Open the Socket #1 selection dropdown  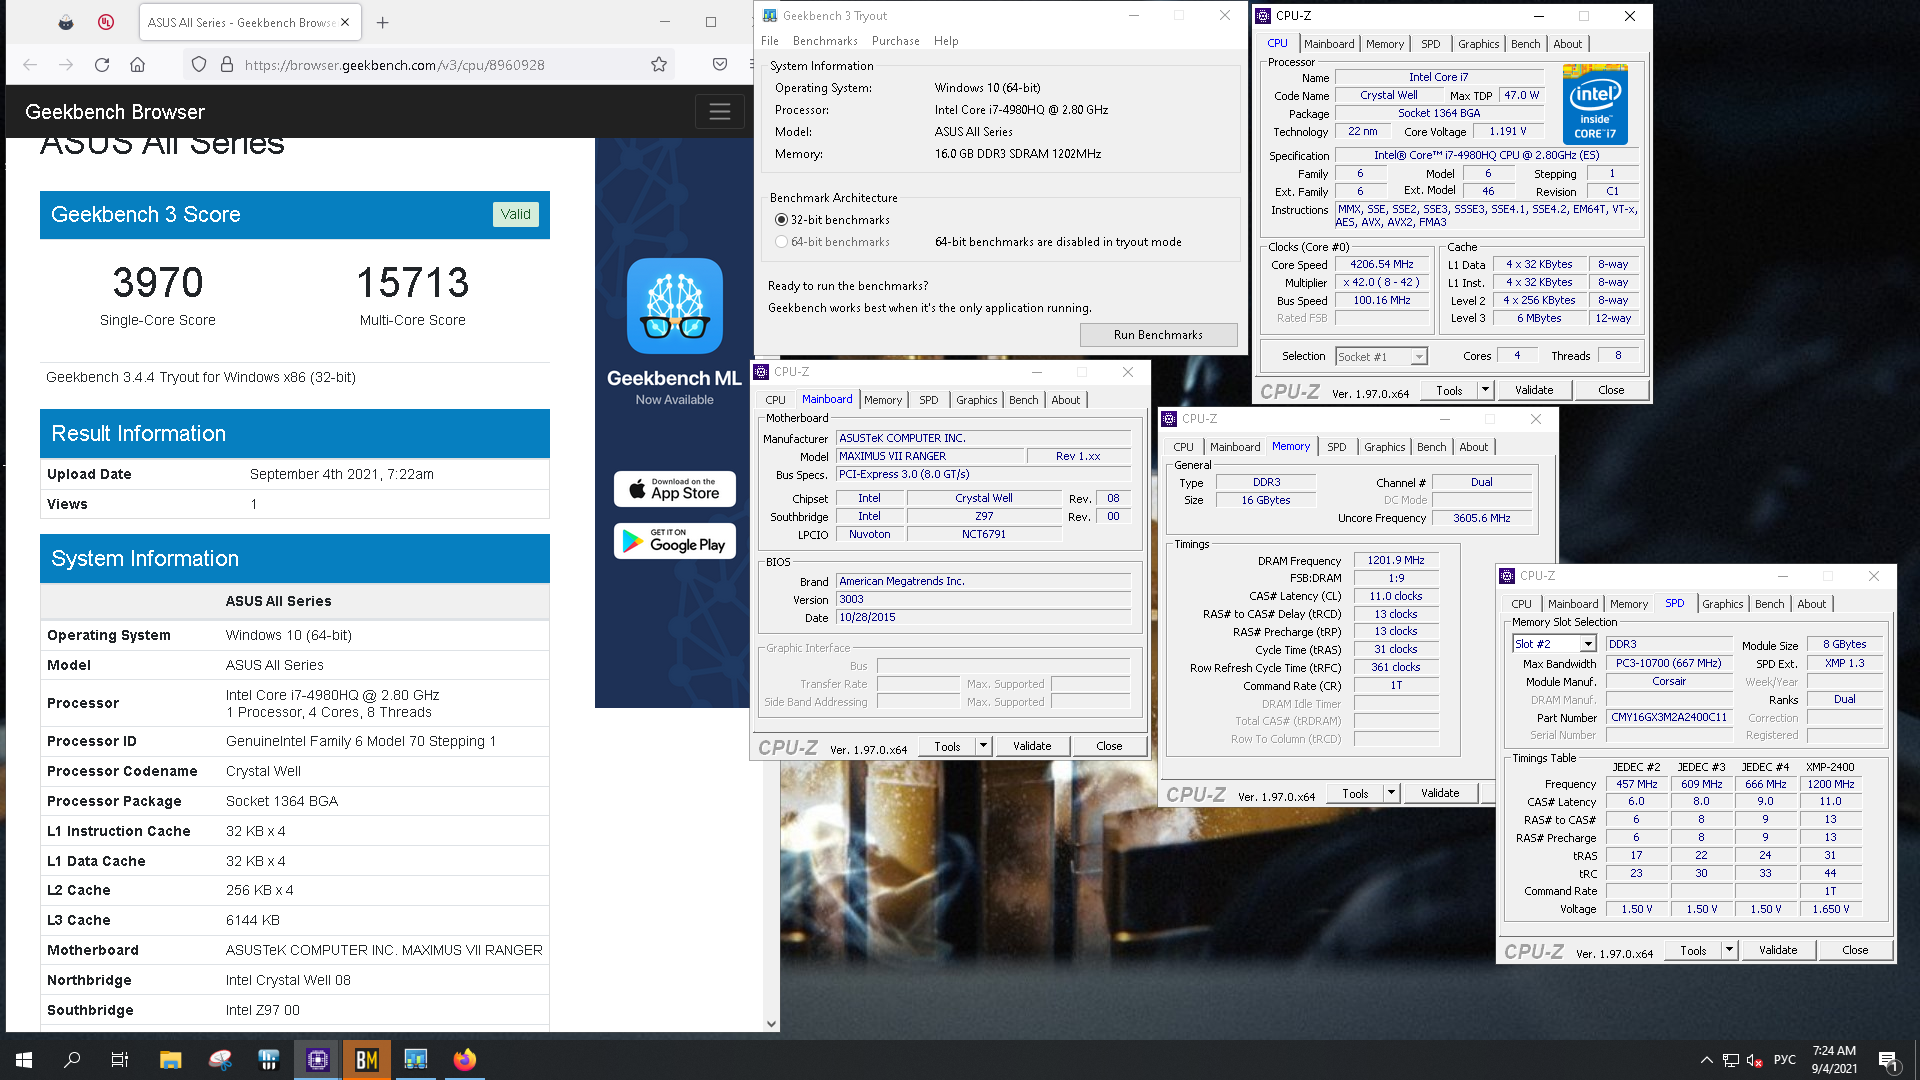point(1419,357)
